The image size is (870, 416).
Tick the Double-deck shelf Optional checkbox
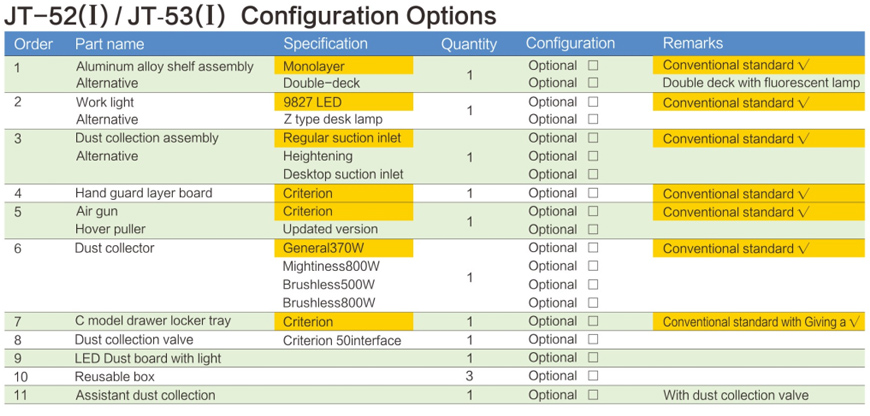[593, 83]
